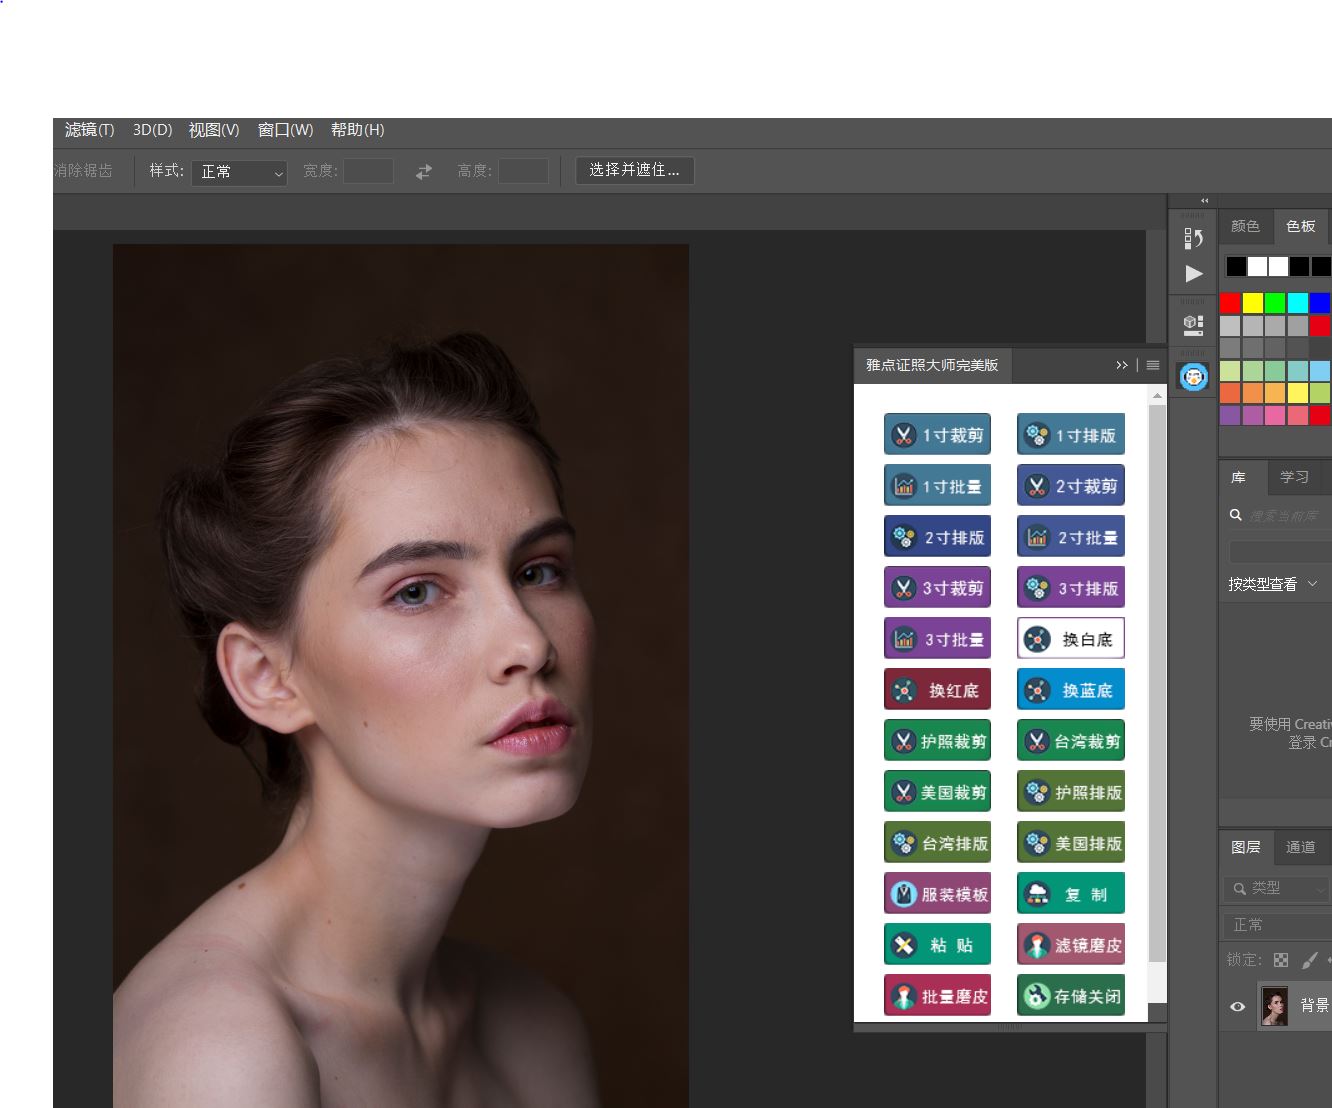
Task: Click the 复制 copy button
Action: (x=1071, y=894)
